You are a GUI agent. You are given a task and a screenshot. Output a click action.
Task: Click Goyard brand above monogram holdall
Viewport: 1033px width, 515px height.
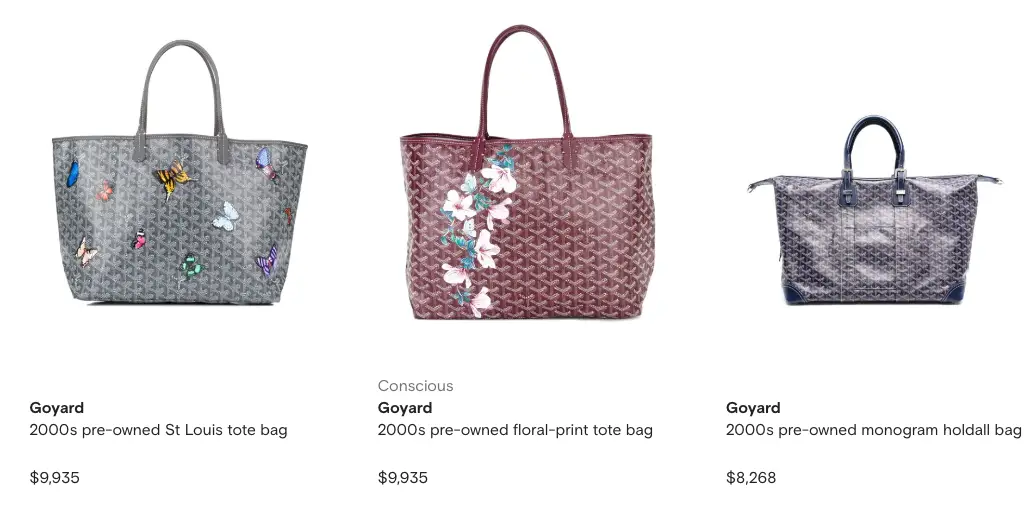753,408
